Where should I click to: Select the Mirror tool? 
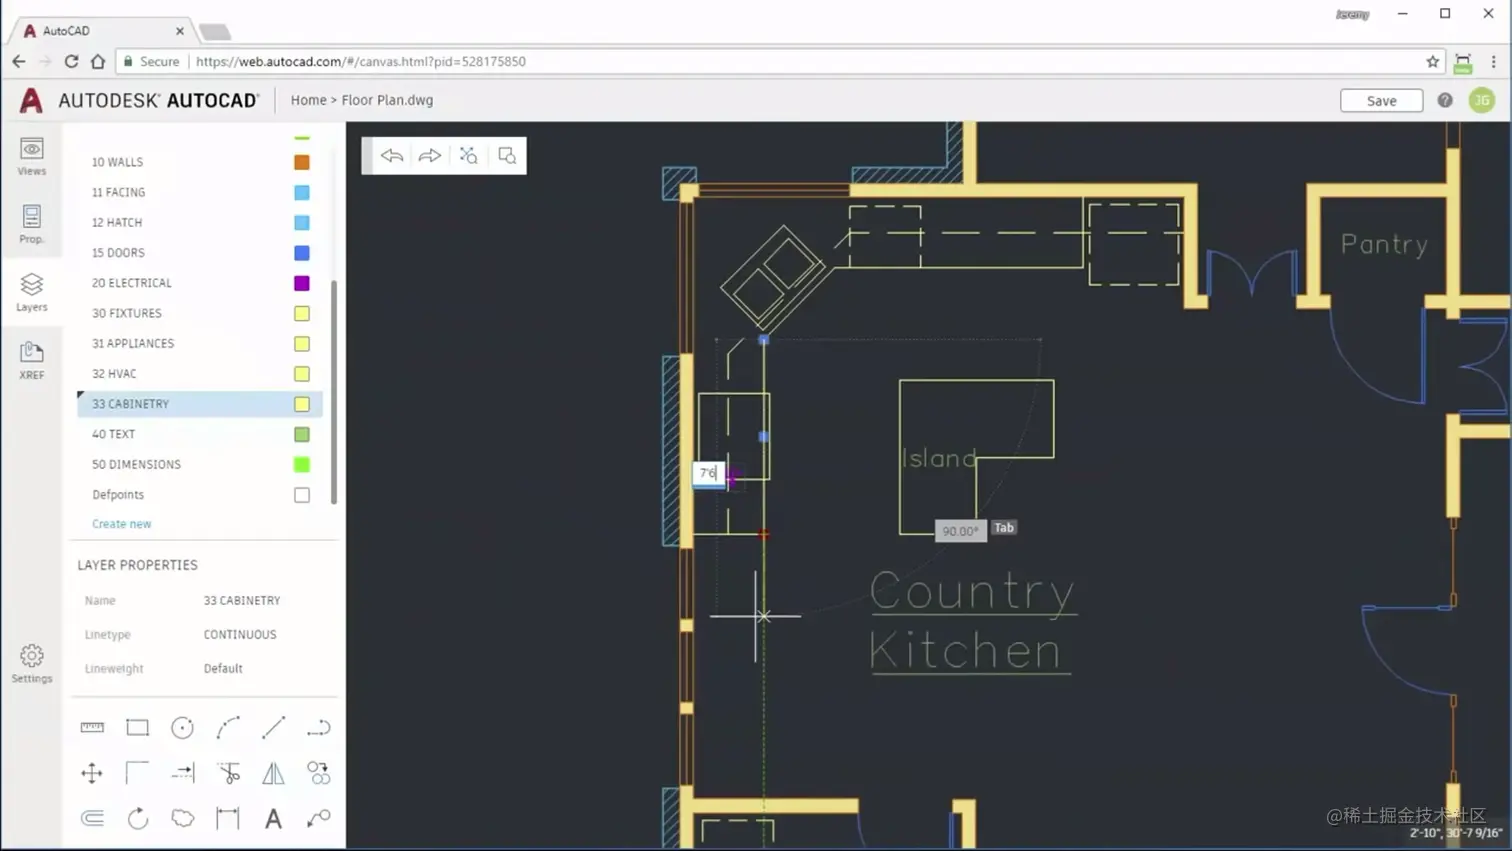[x=273, y=773]
